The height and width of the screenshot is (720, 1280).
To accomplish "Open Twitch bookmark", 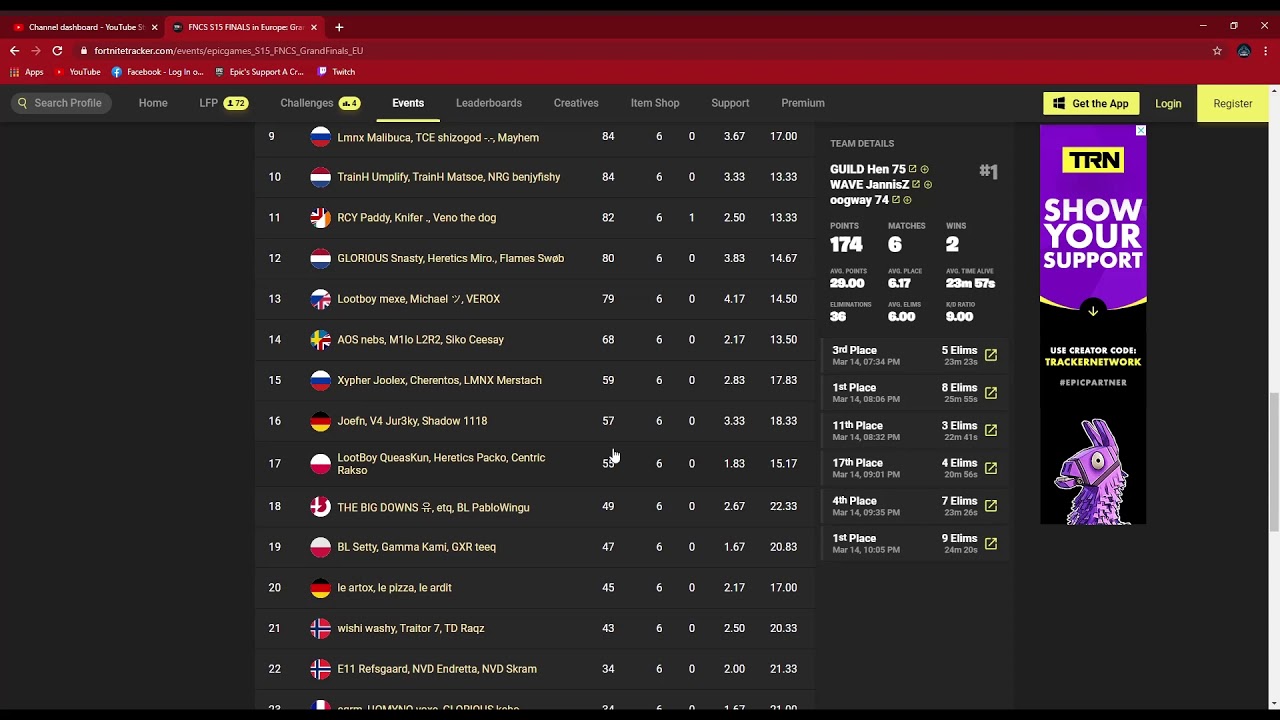I will [x=336, y=72].
